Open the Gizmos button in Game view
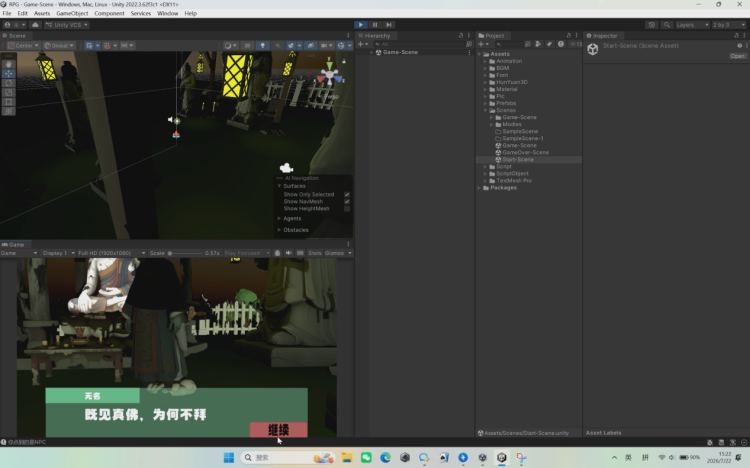 334,253
